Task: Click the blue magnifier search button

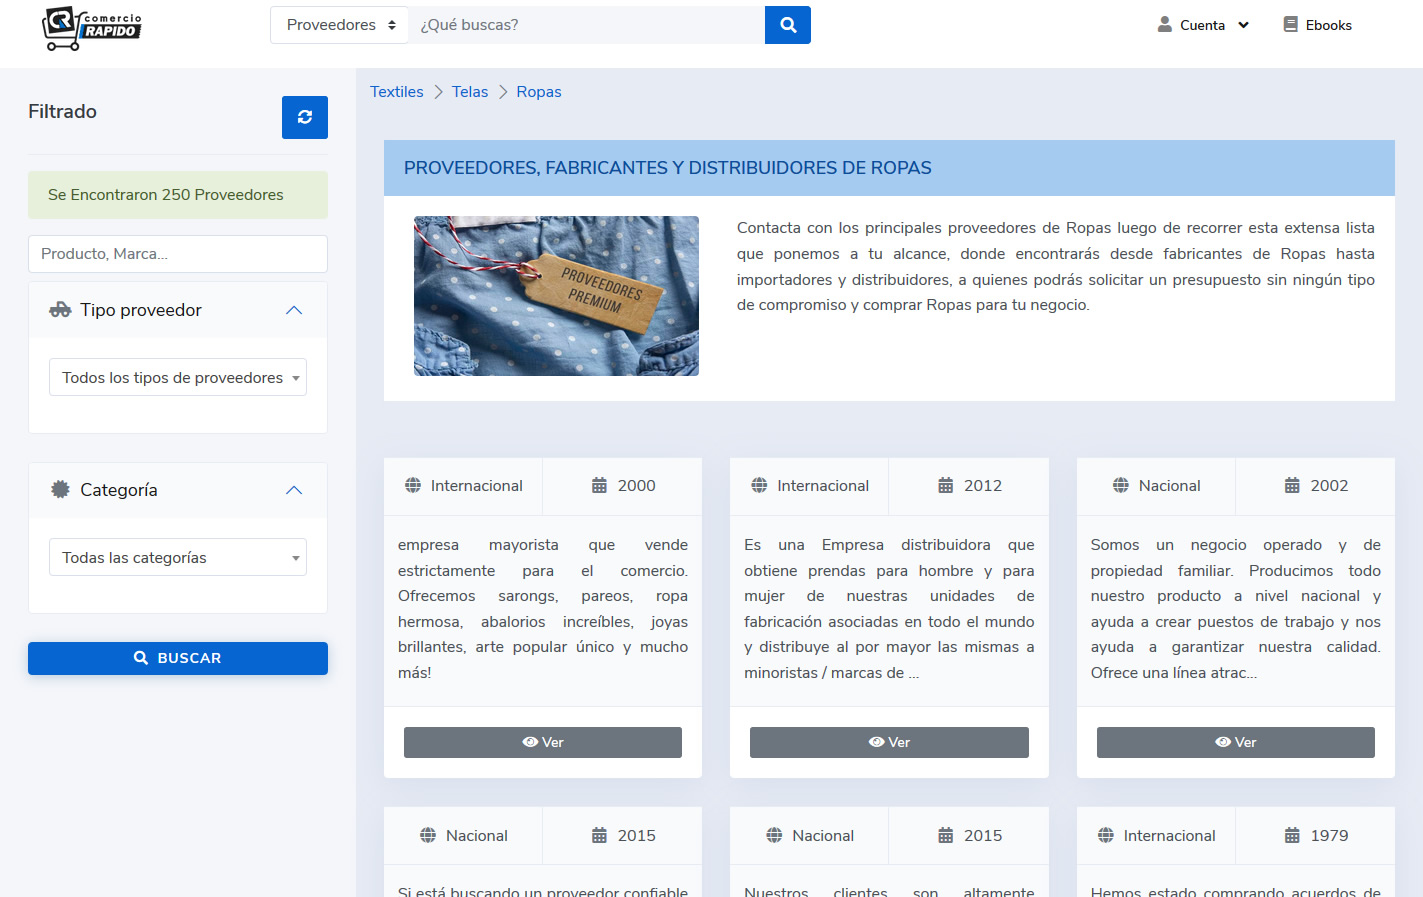Action: (788, 25)
